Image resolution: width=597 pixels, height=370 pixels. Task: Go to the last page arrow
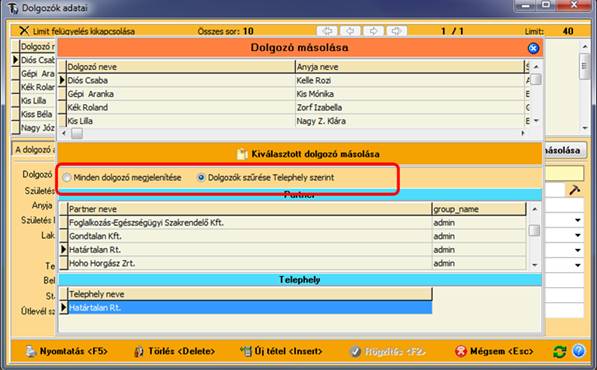(x=396, y=31)
